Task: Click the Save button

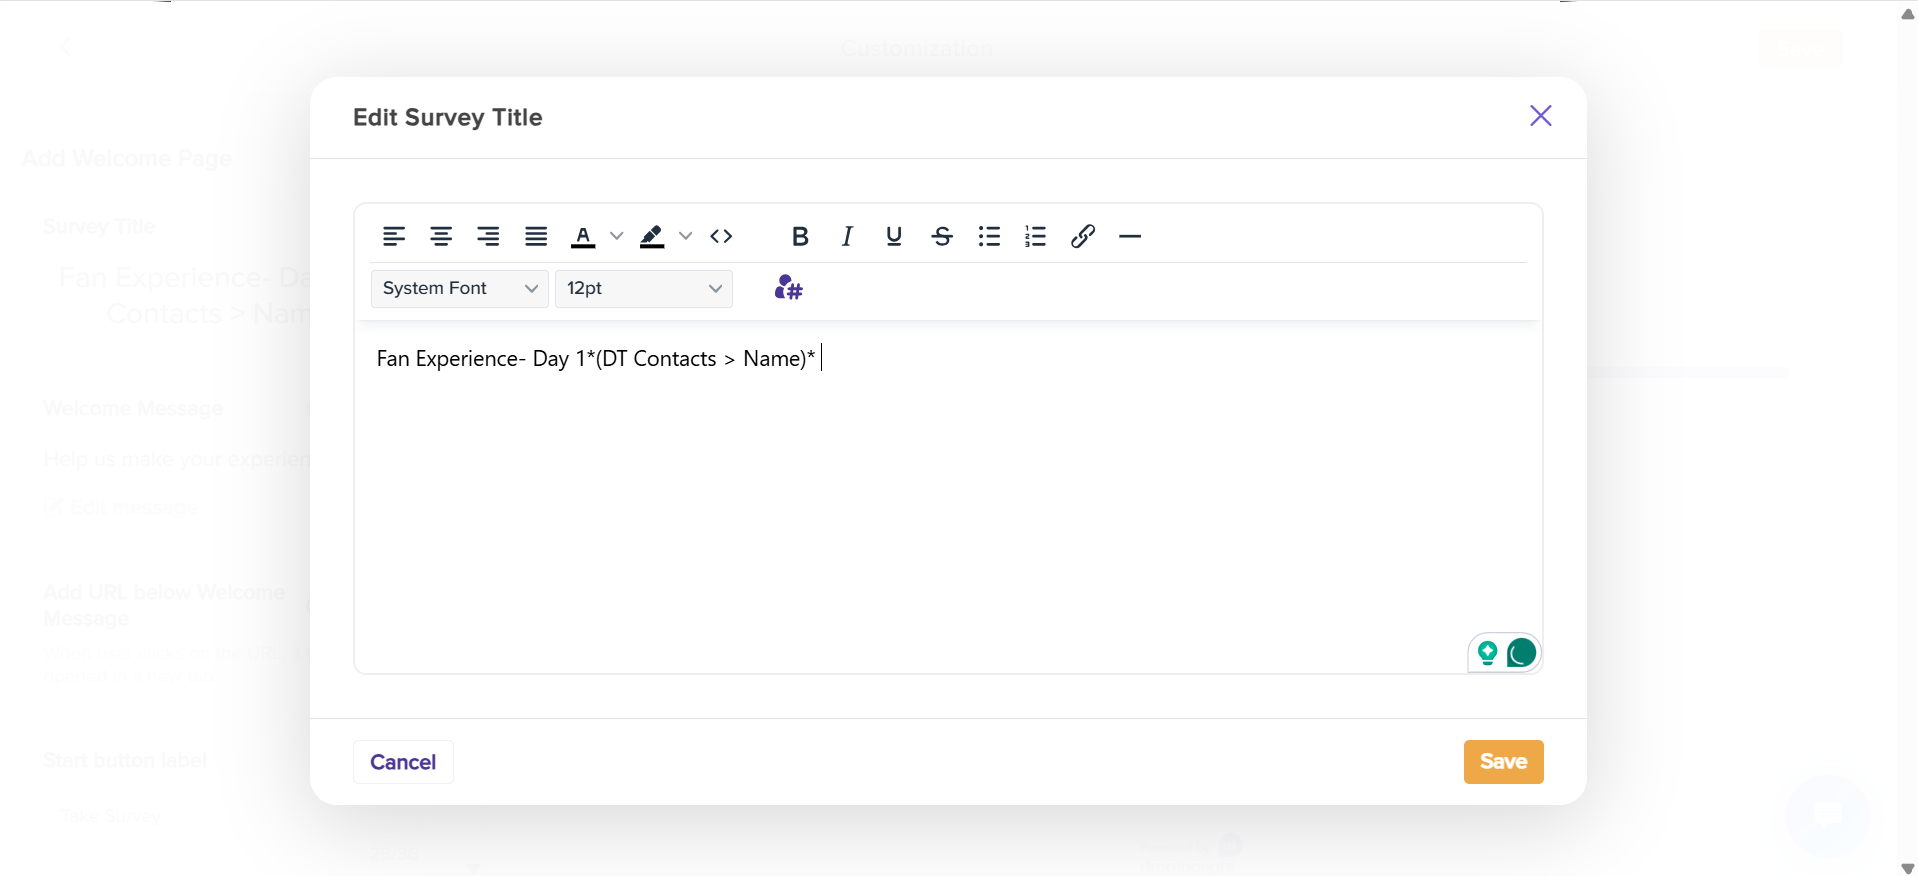Action: (1503, 762)
